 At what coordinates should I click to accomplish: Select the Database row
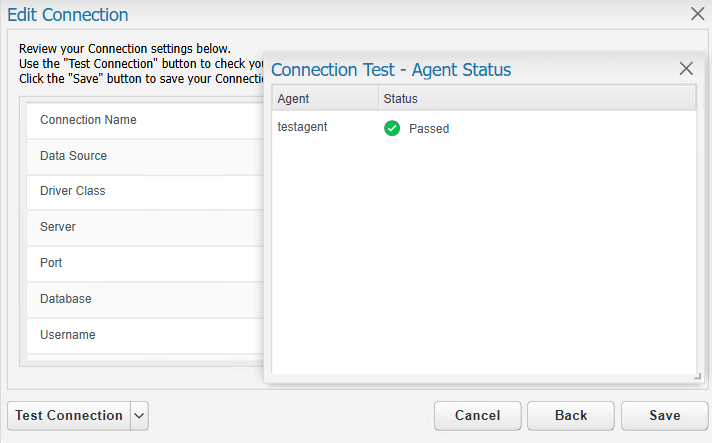tap(145, 299)
